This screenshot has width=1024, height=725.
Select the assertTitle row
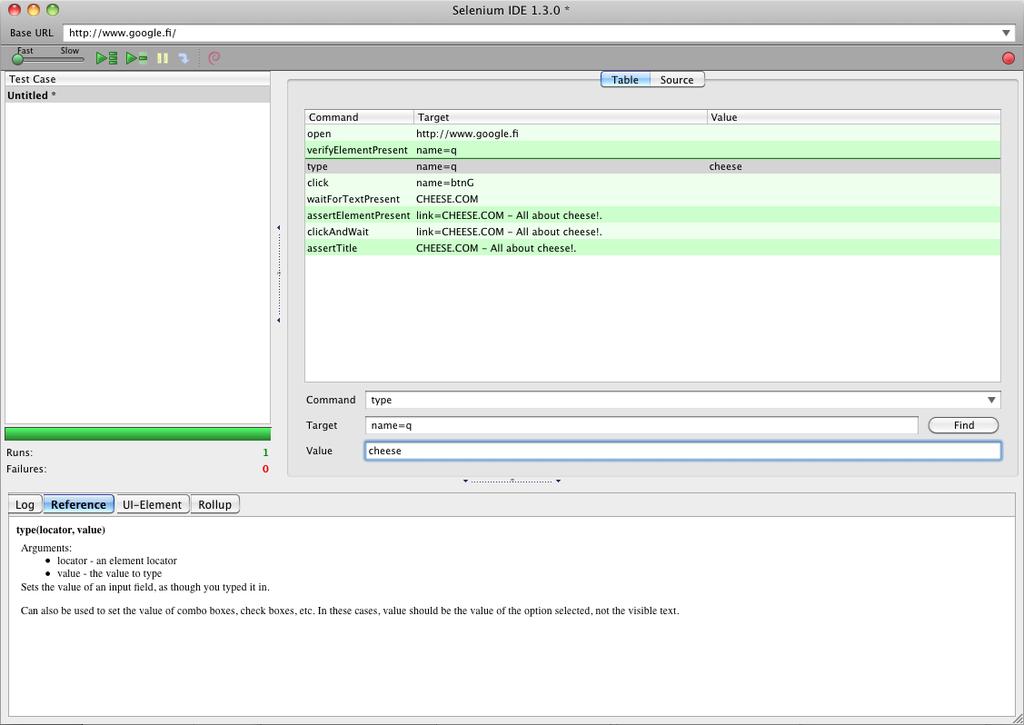tap(652, 248)
